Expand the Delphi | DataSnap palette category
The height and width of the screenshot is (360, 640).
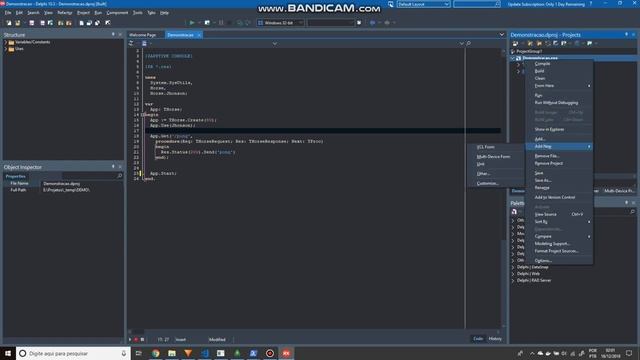click(x=513, y=267)
